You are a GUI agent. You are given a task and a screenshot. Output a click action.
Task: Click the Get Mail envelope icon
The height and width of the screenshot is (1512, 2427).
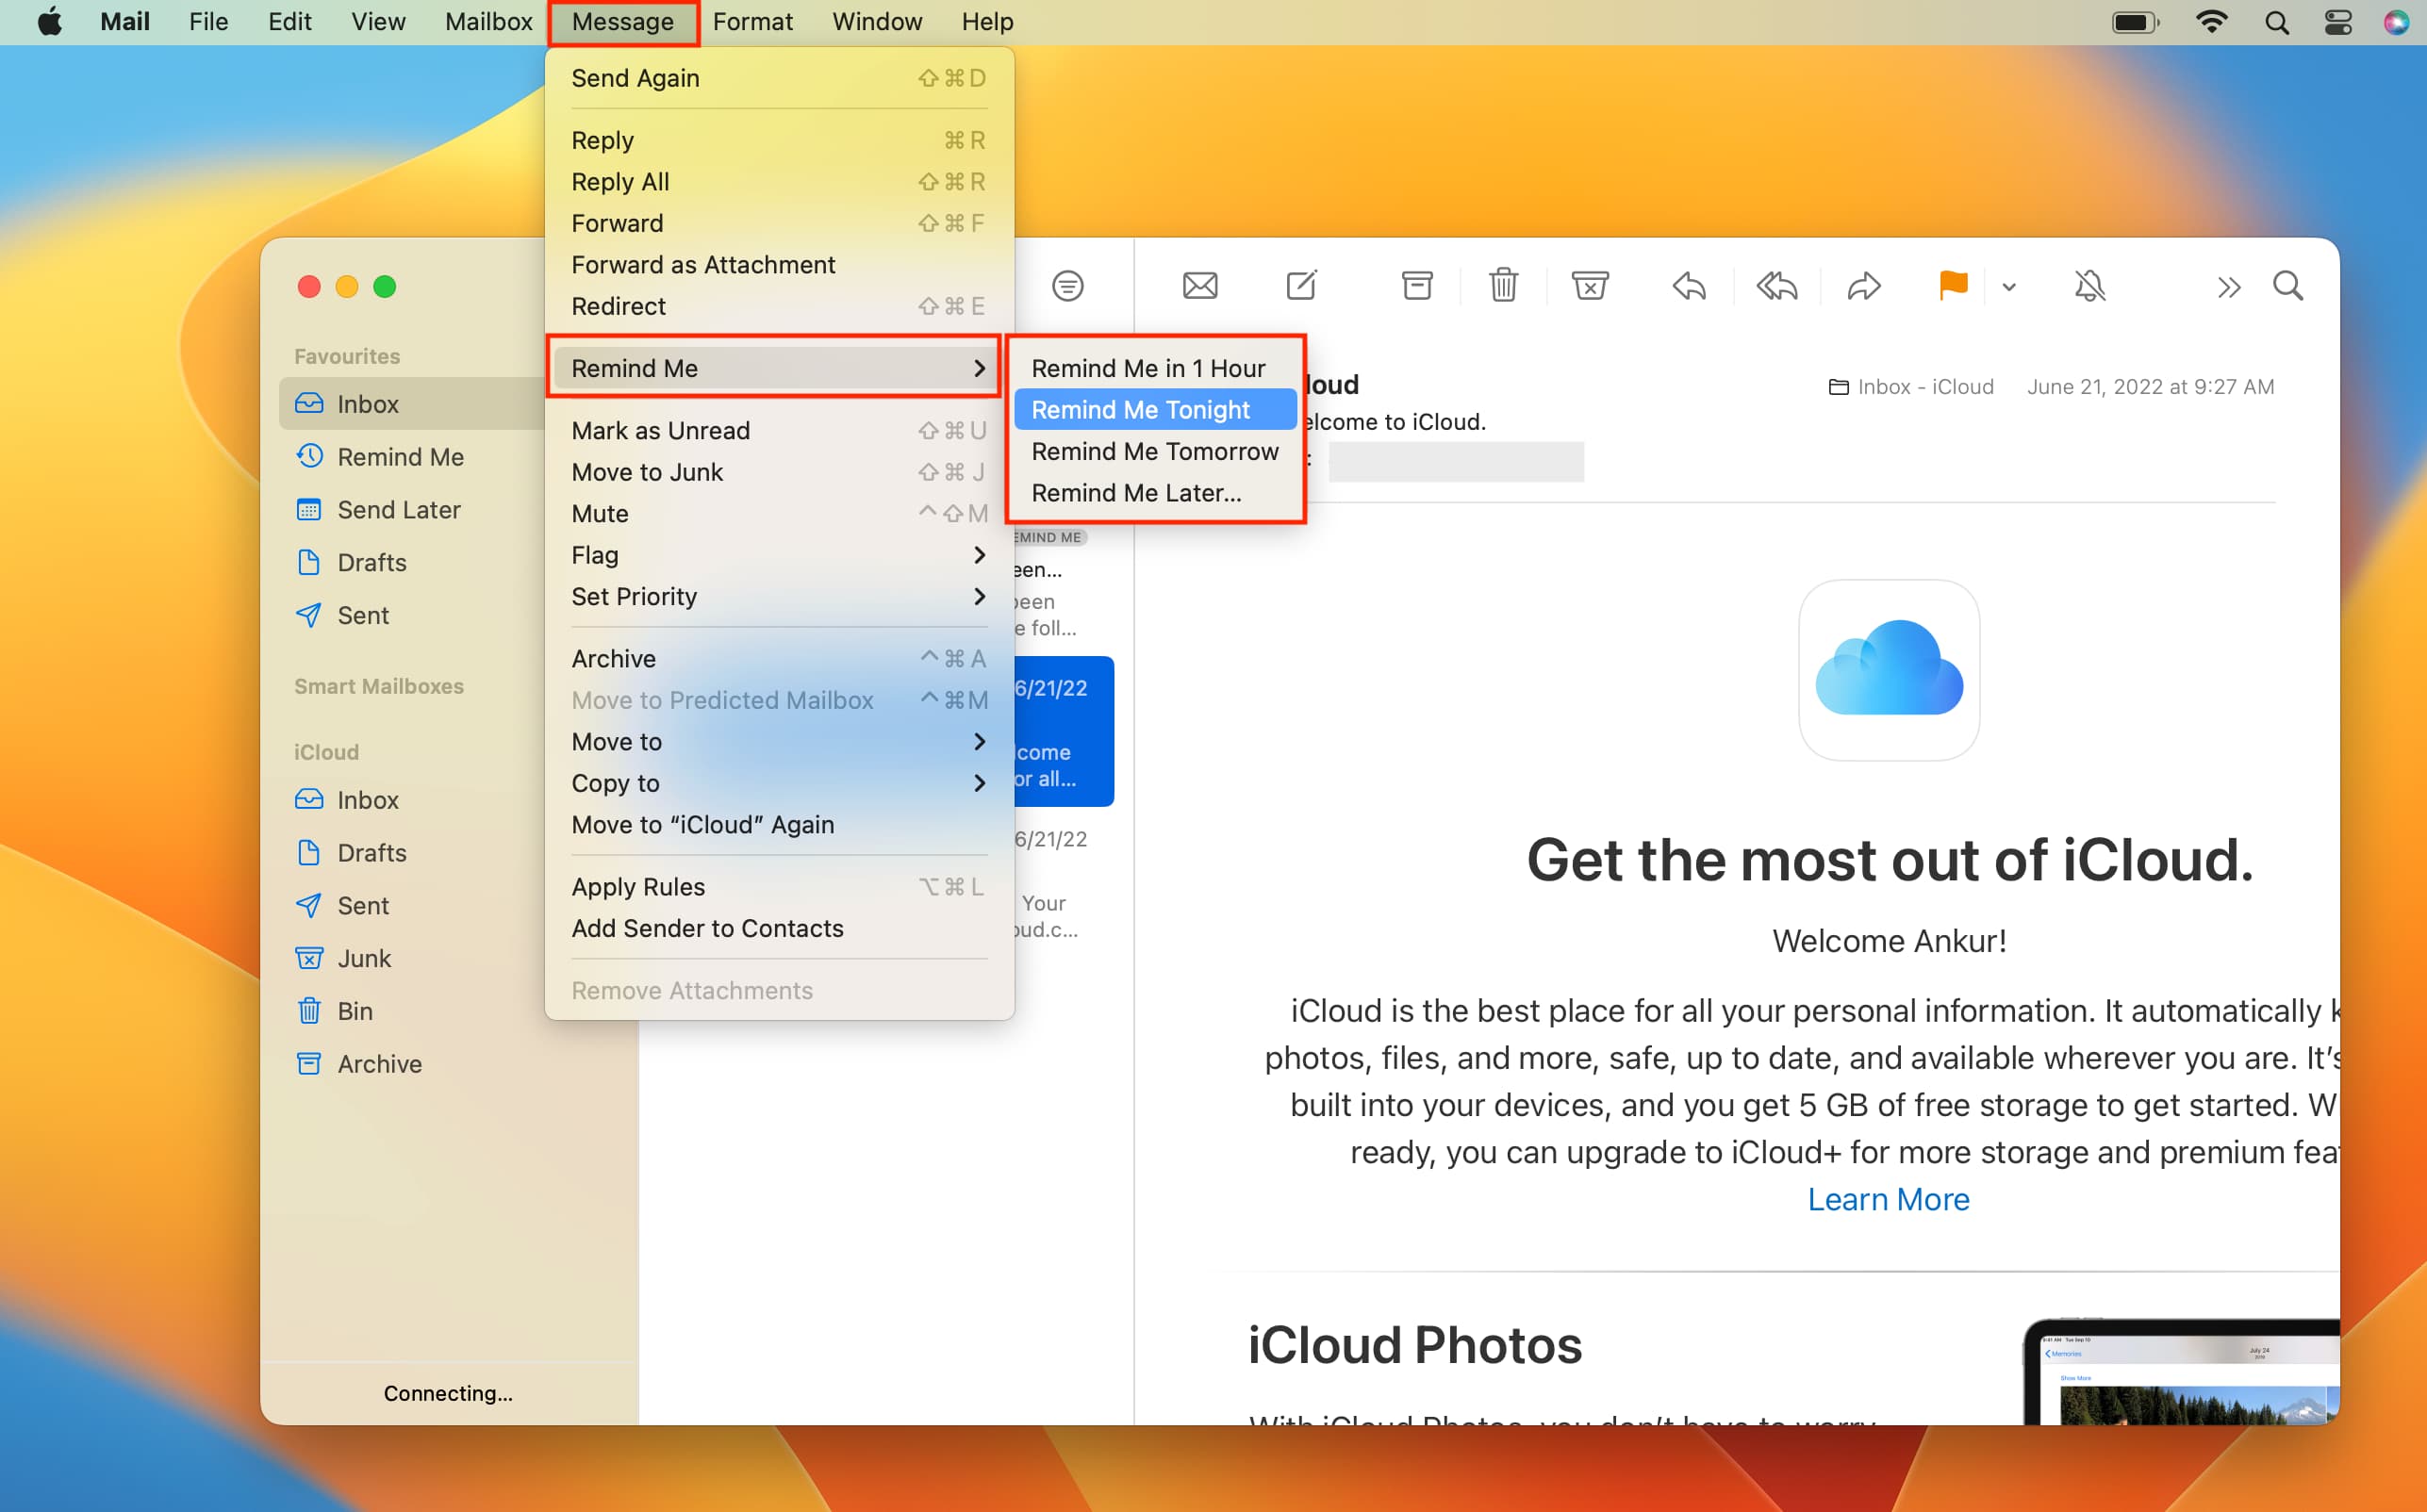tap(1199, 287)
